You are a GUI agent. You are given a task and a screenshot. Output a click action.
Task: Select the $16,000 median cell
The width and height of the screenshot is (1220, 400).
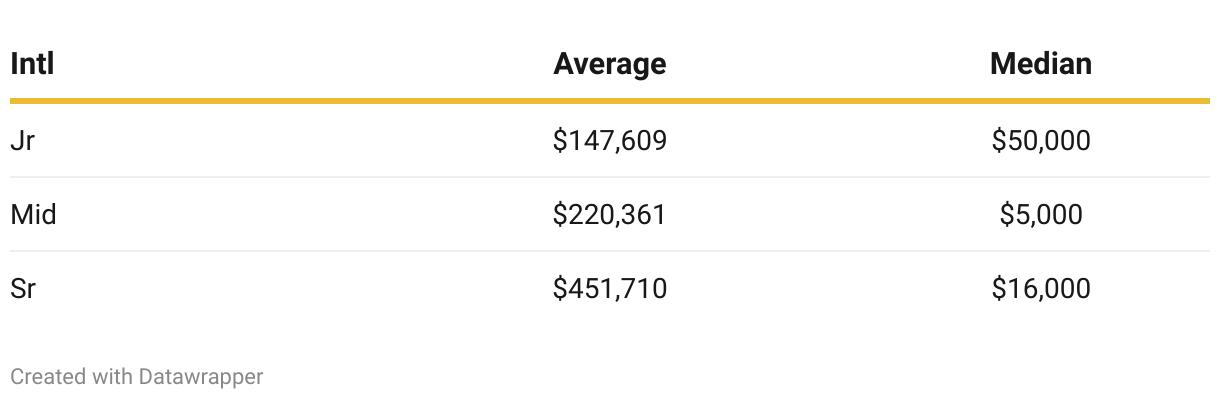[x=1041, y=288]
